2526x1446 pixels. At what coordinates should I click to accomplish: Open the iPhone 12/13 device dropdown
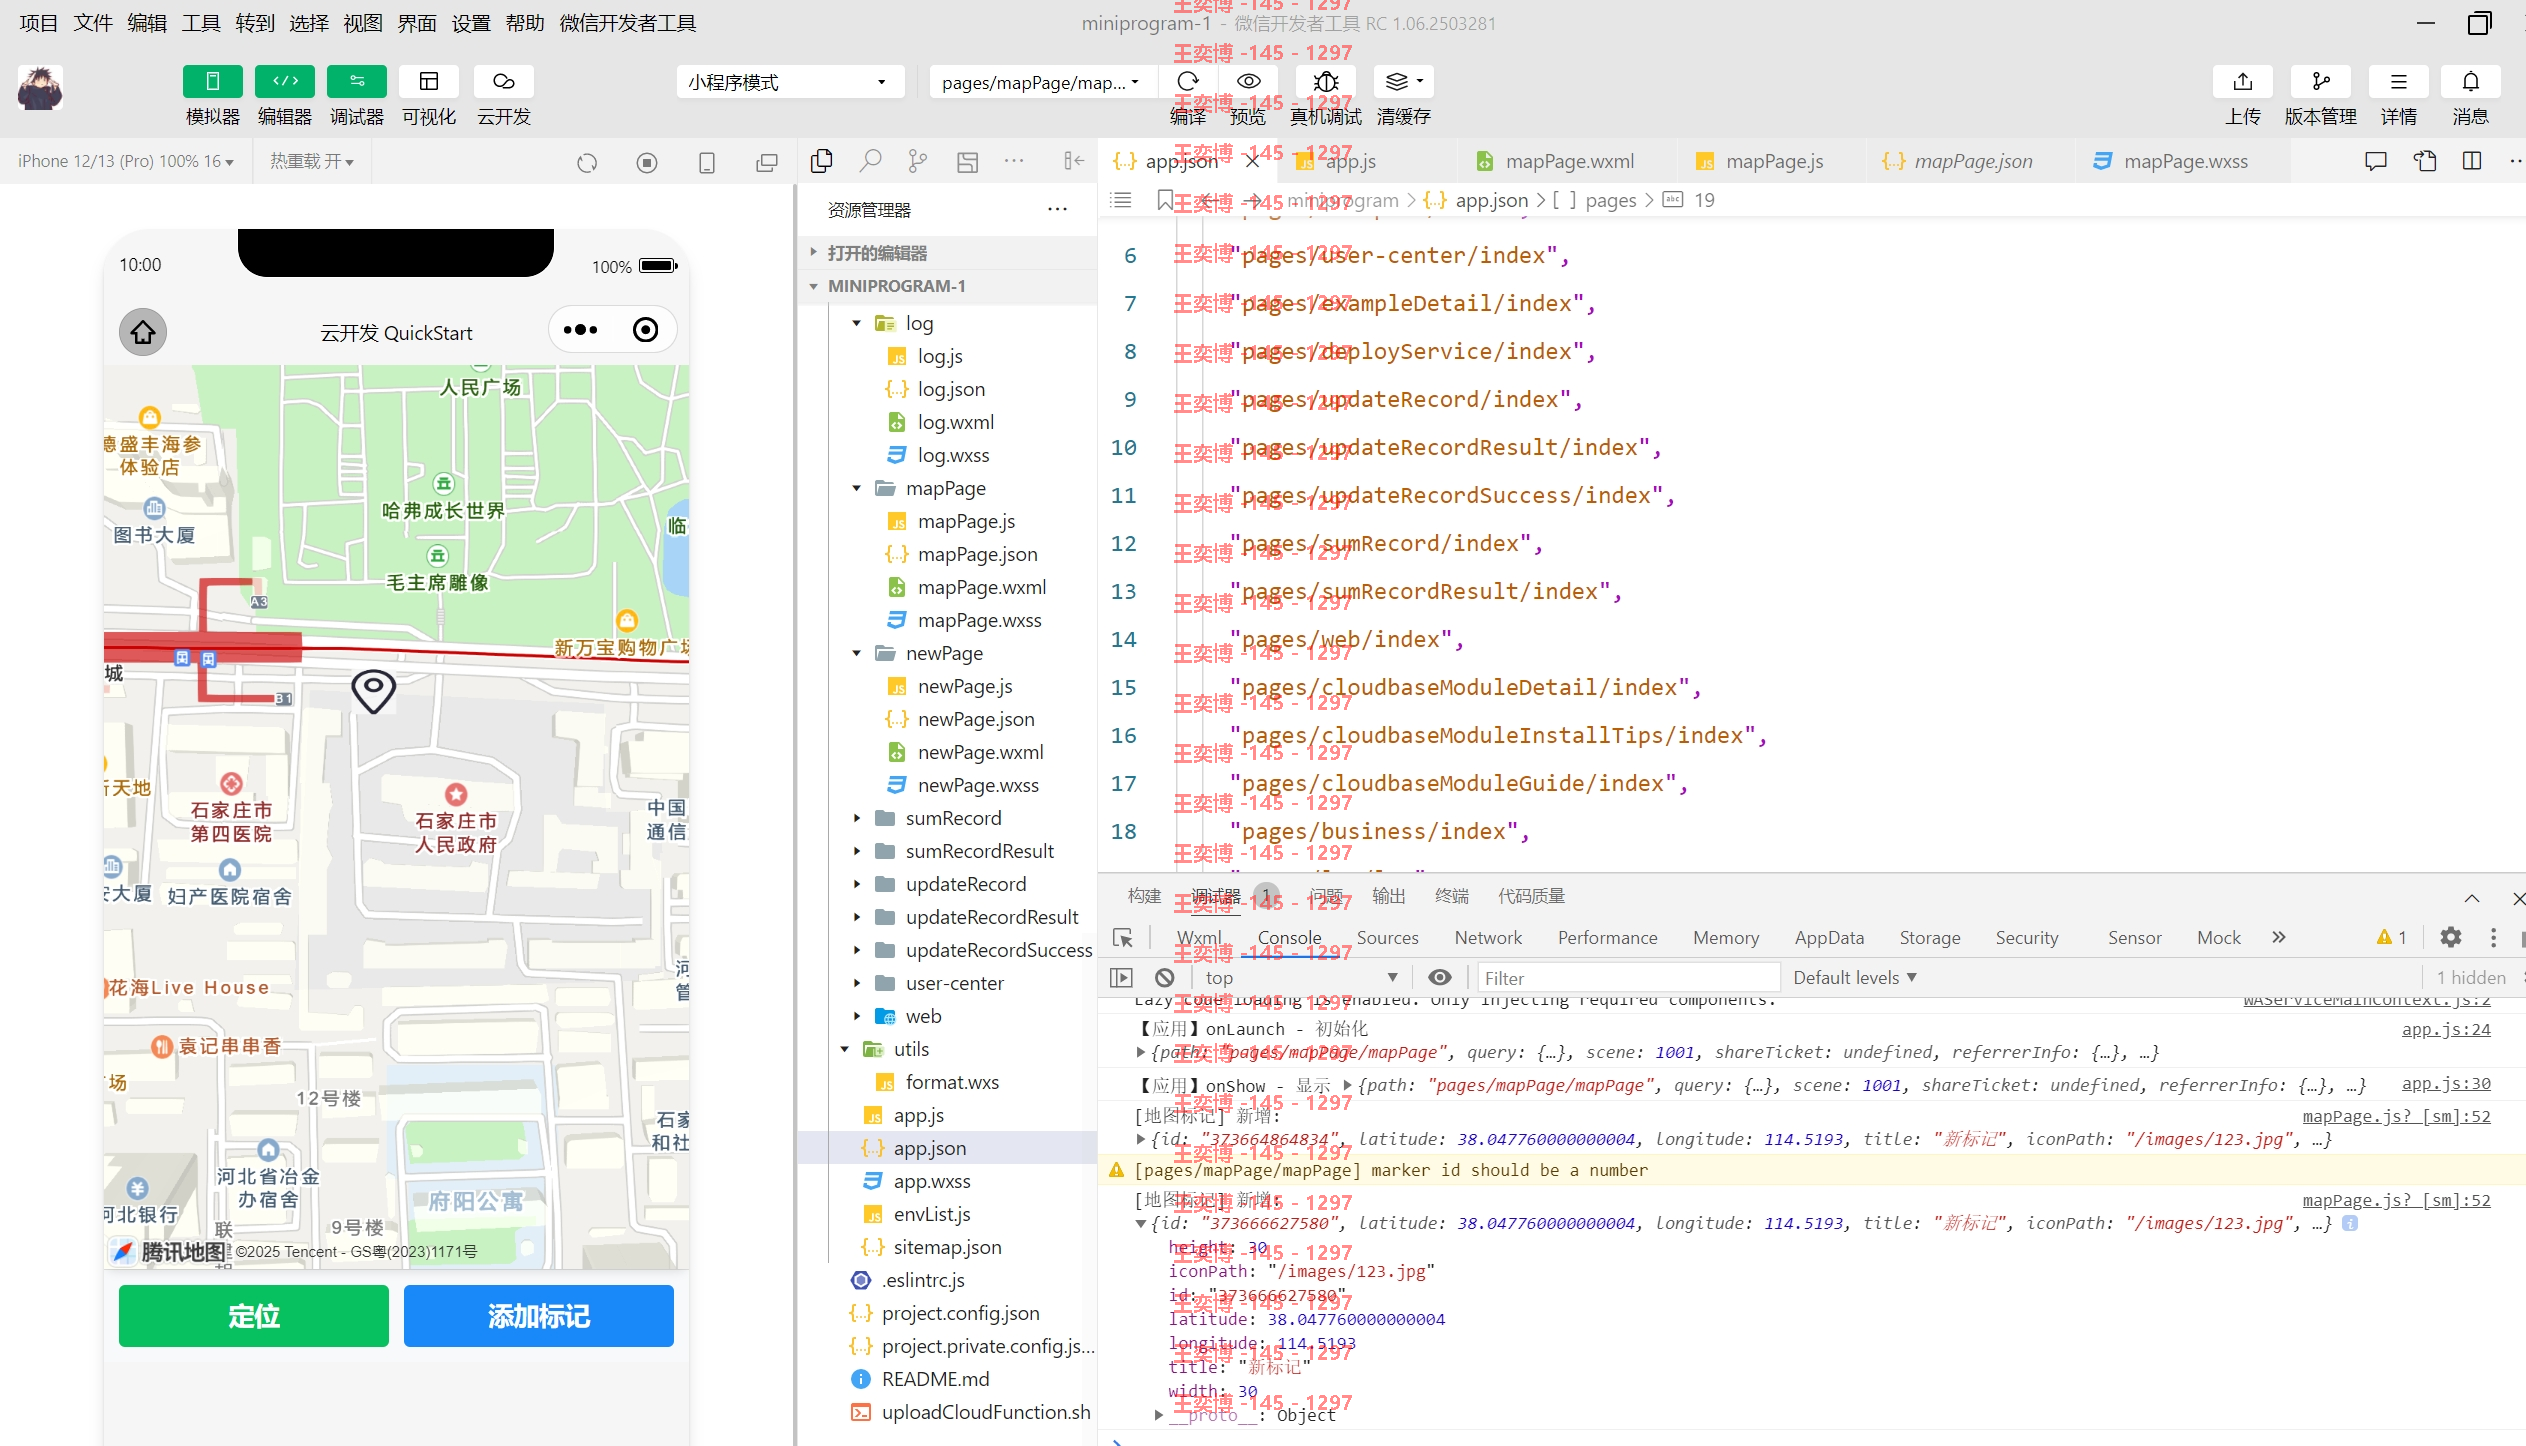126,161
